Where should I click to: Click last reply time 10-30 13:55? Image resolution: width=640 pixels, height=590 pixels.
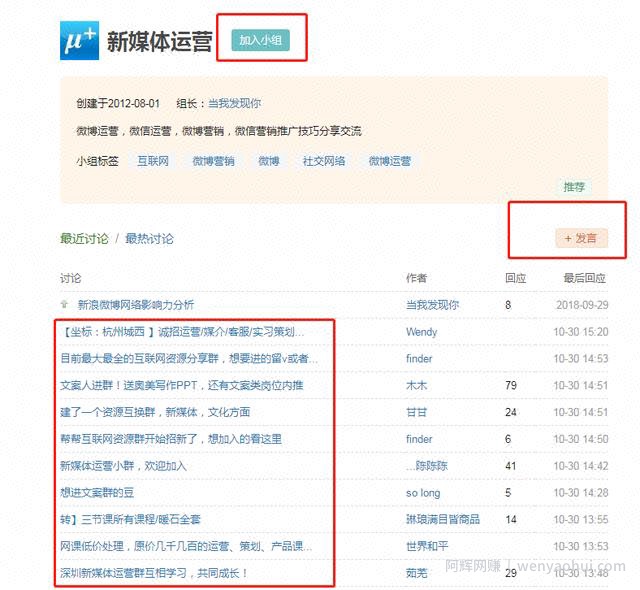coord(580,520)
